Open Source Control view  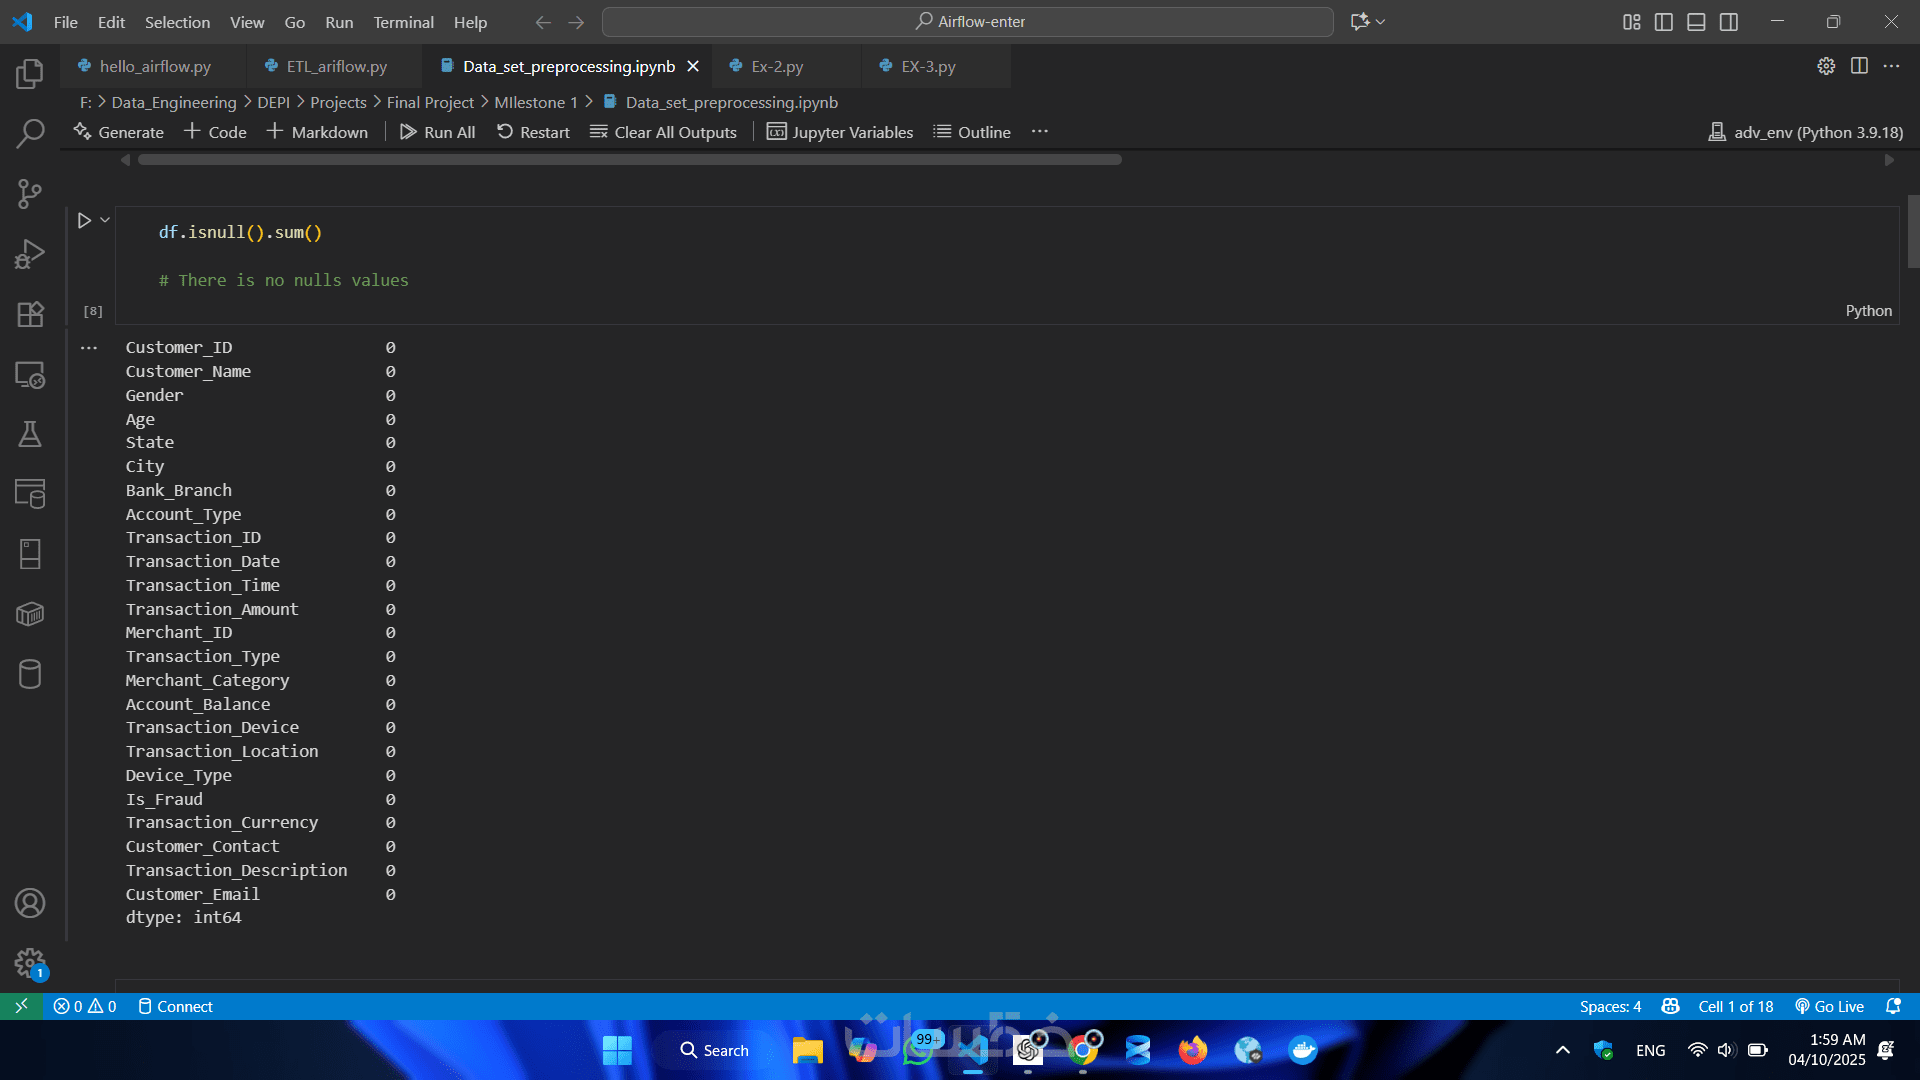click(x=30, y=193)
